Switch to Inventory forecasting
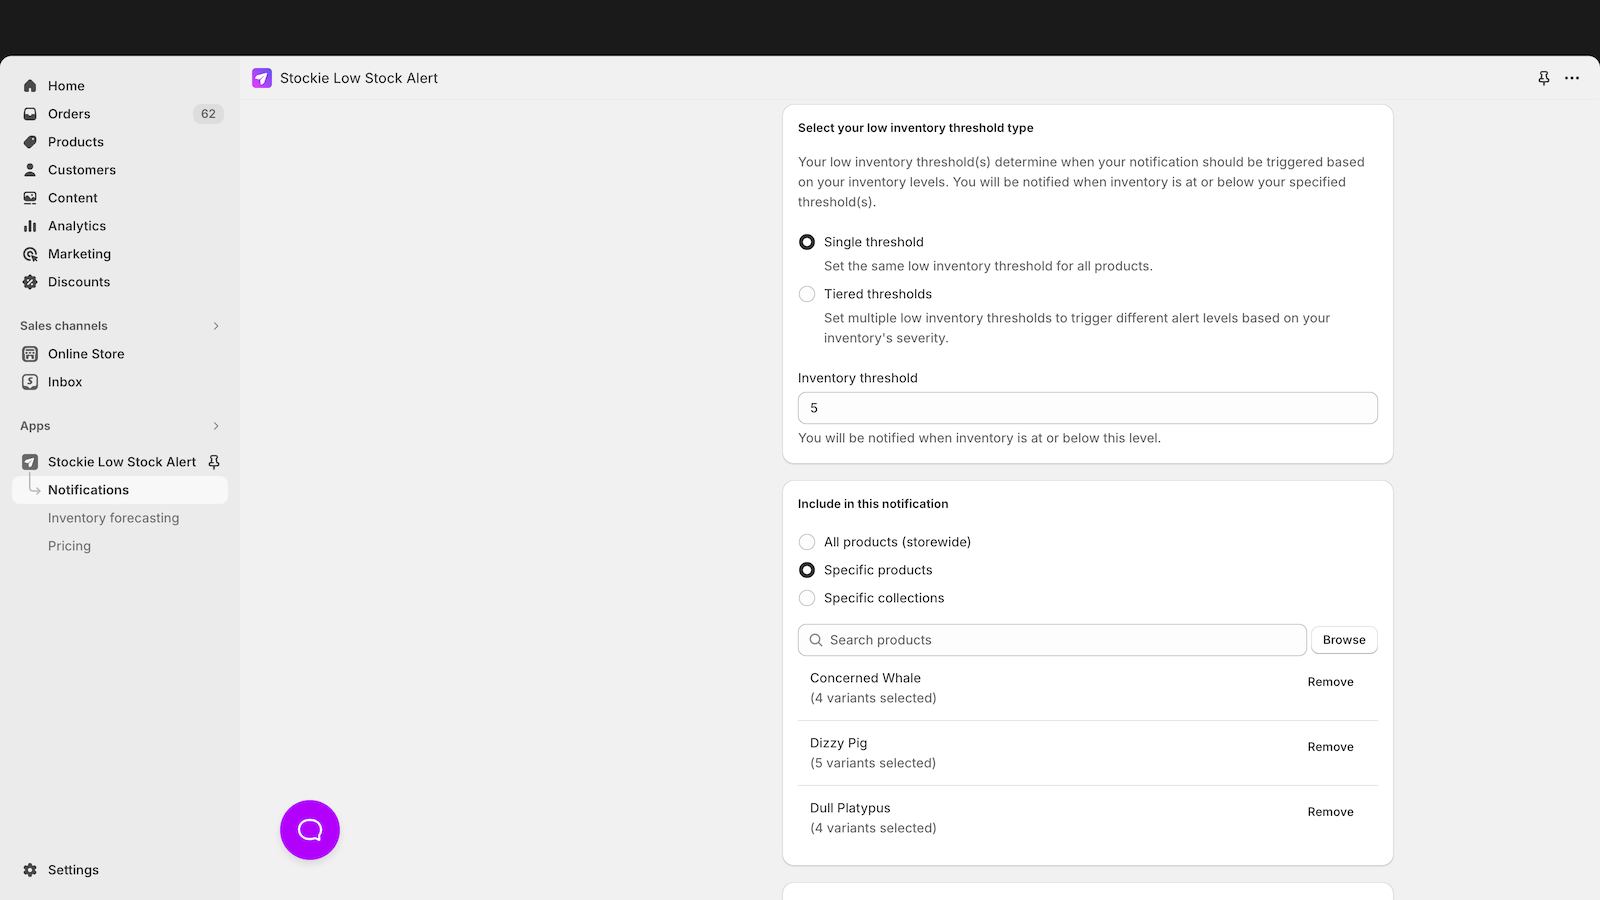Screen dimensions: 1600x900 pyautogui.click(x=113, y=517)
